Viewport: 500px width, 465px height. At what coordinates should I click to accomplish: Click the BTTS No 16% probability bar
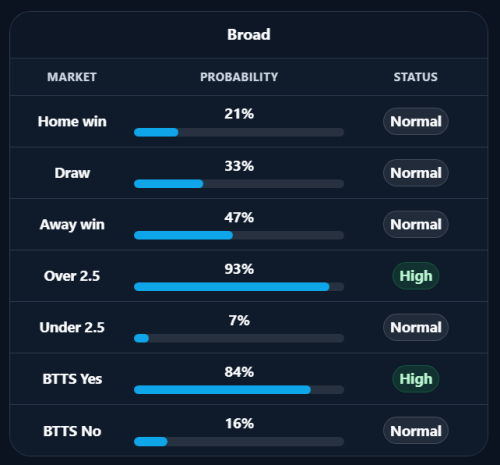tap(239, 442)
